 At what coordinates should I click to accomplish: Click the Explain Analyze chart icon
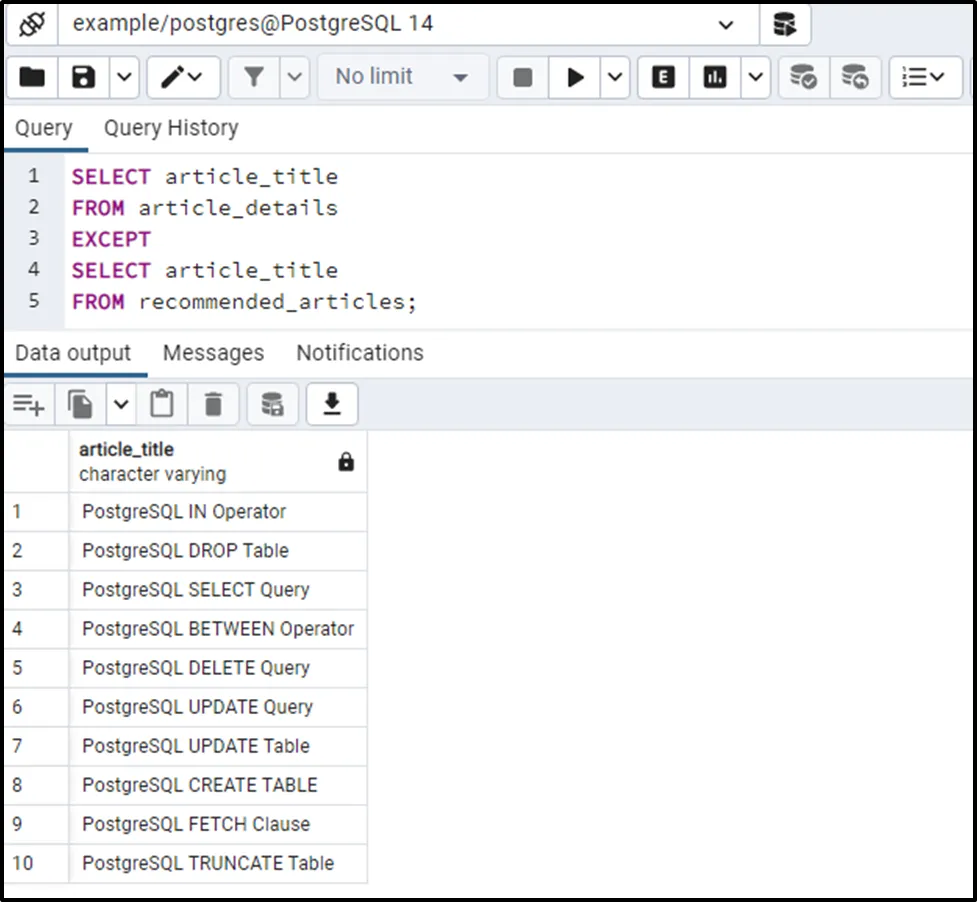[715, 77]
